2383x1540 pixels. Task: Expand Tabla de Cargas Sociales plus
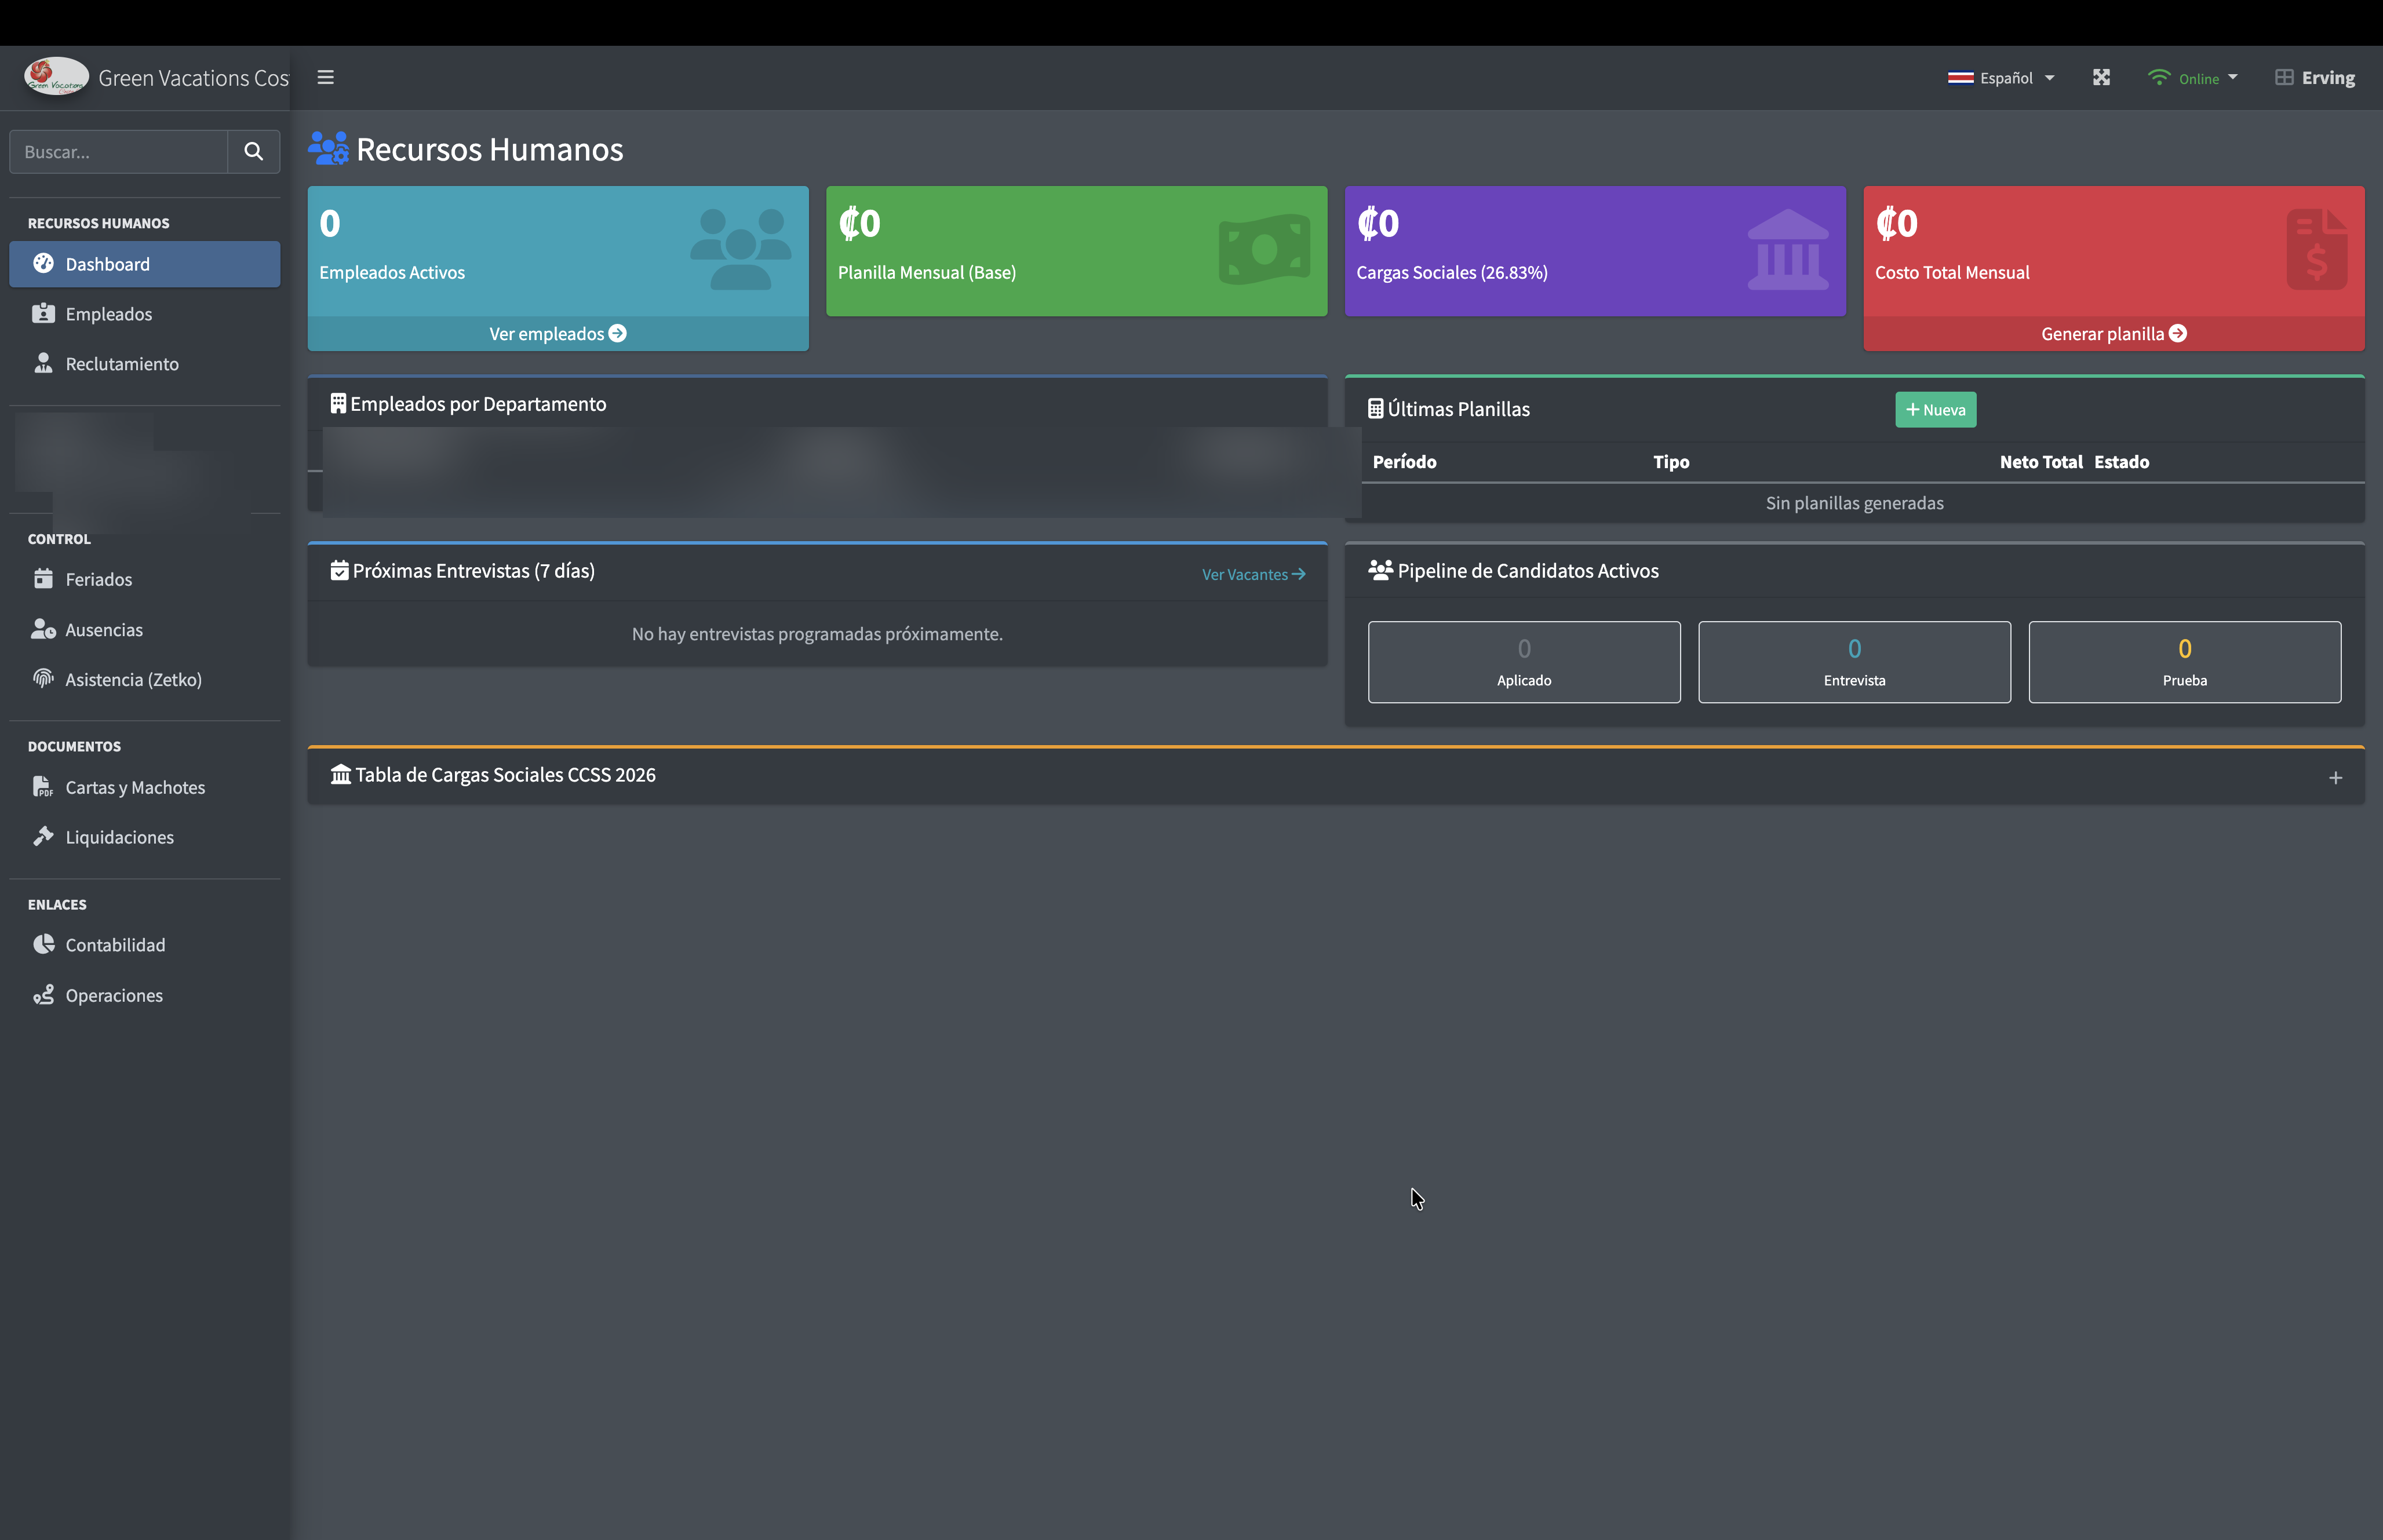2335,777
